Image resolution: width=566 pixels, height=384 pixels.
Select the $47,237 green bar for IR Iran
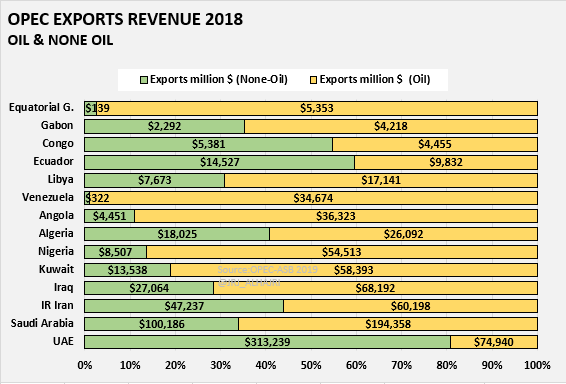[184, 306]
